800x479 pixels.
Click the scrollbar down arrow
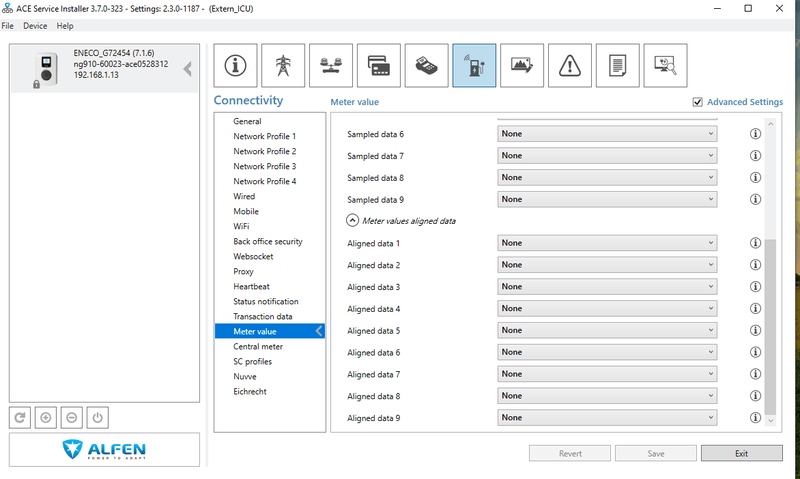(x=771, y=421)
